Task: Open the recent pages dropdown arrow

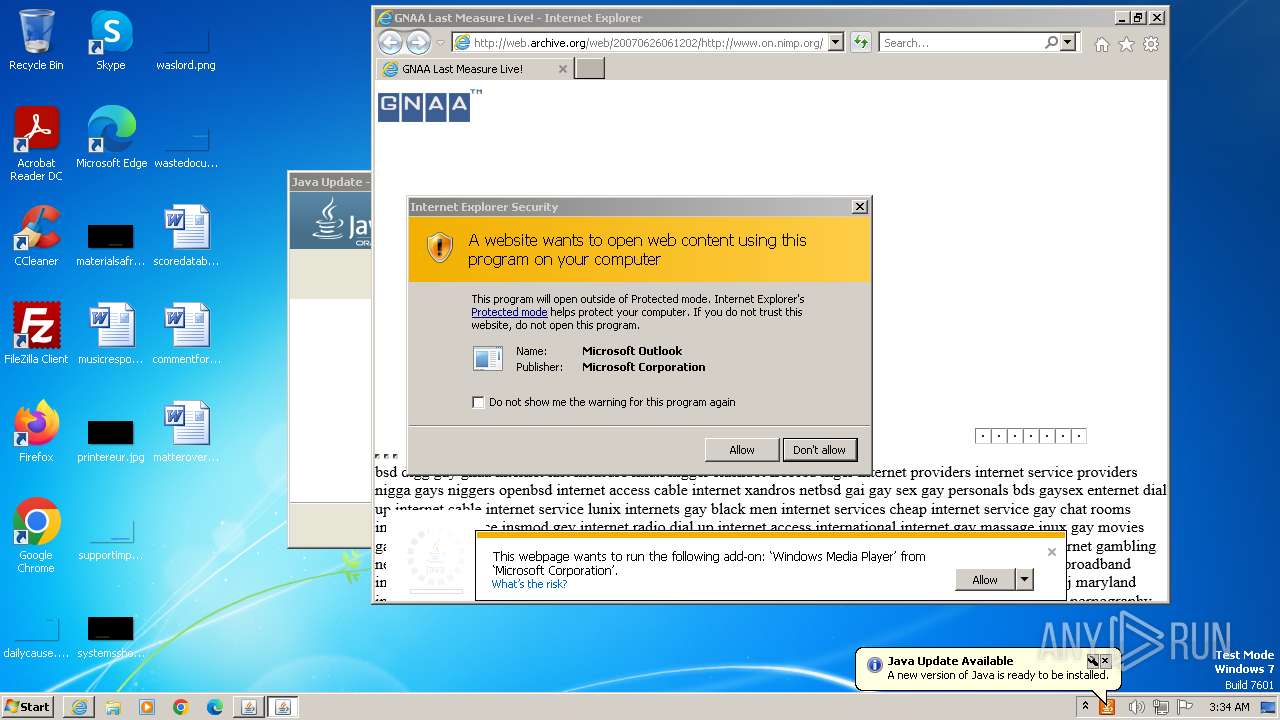Action: (440, 43)
